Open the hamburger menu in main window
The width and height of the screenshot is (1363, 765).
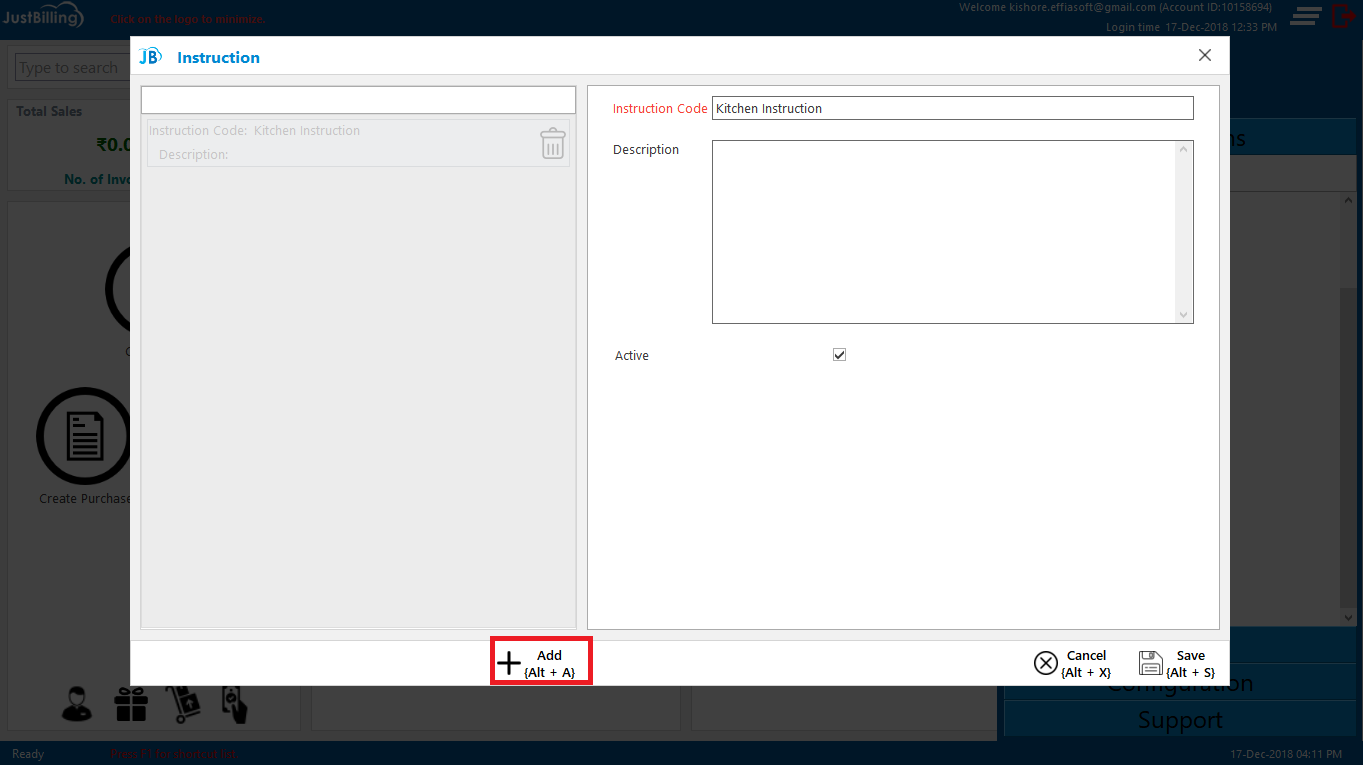click(x=1305, y=15)
